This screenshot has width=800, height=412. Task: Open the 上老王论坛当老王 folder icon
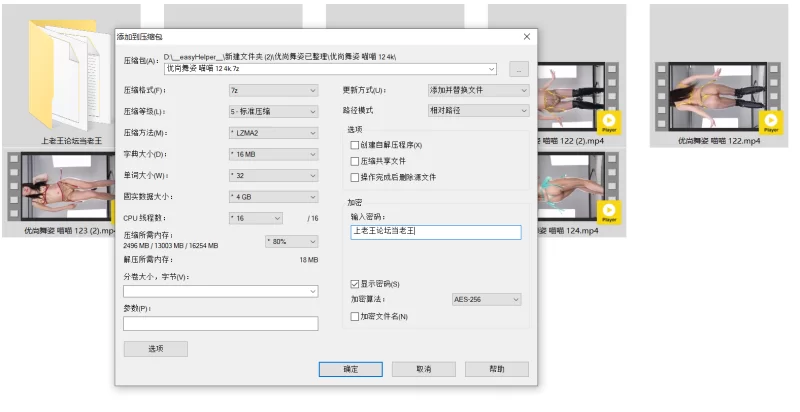tap(68, 75)
